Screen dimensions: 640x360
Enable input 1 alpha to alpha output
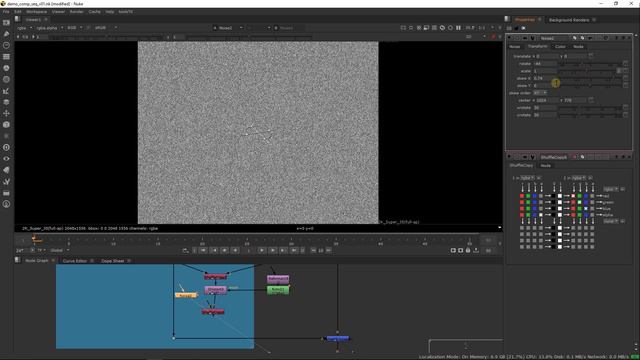click(541, 215)
